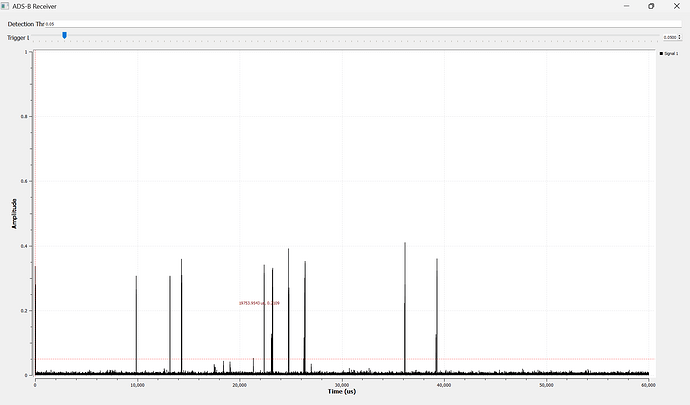Image resolution: width=690 pixels, height=405 pixels.
Task: Click the red coordinate marker label on plot
Action: [259, 302]
